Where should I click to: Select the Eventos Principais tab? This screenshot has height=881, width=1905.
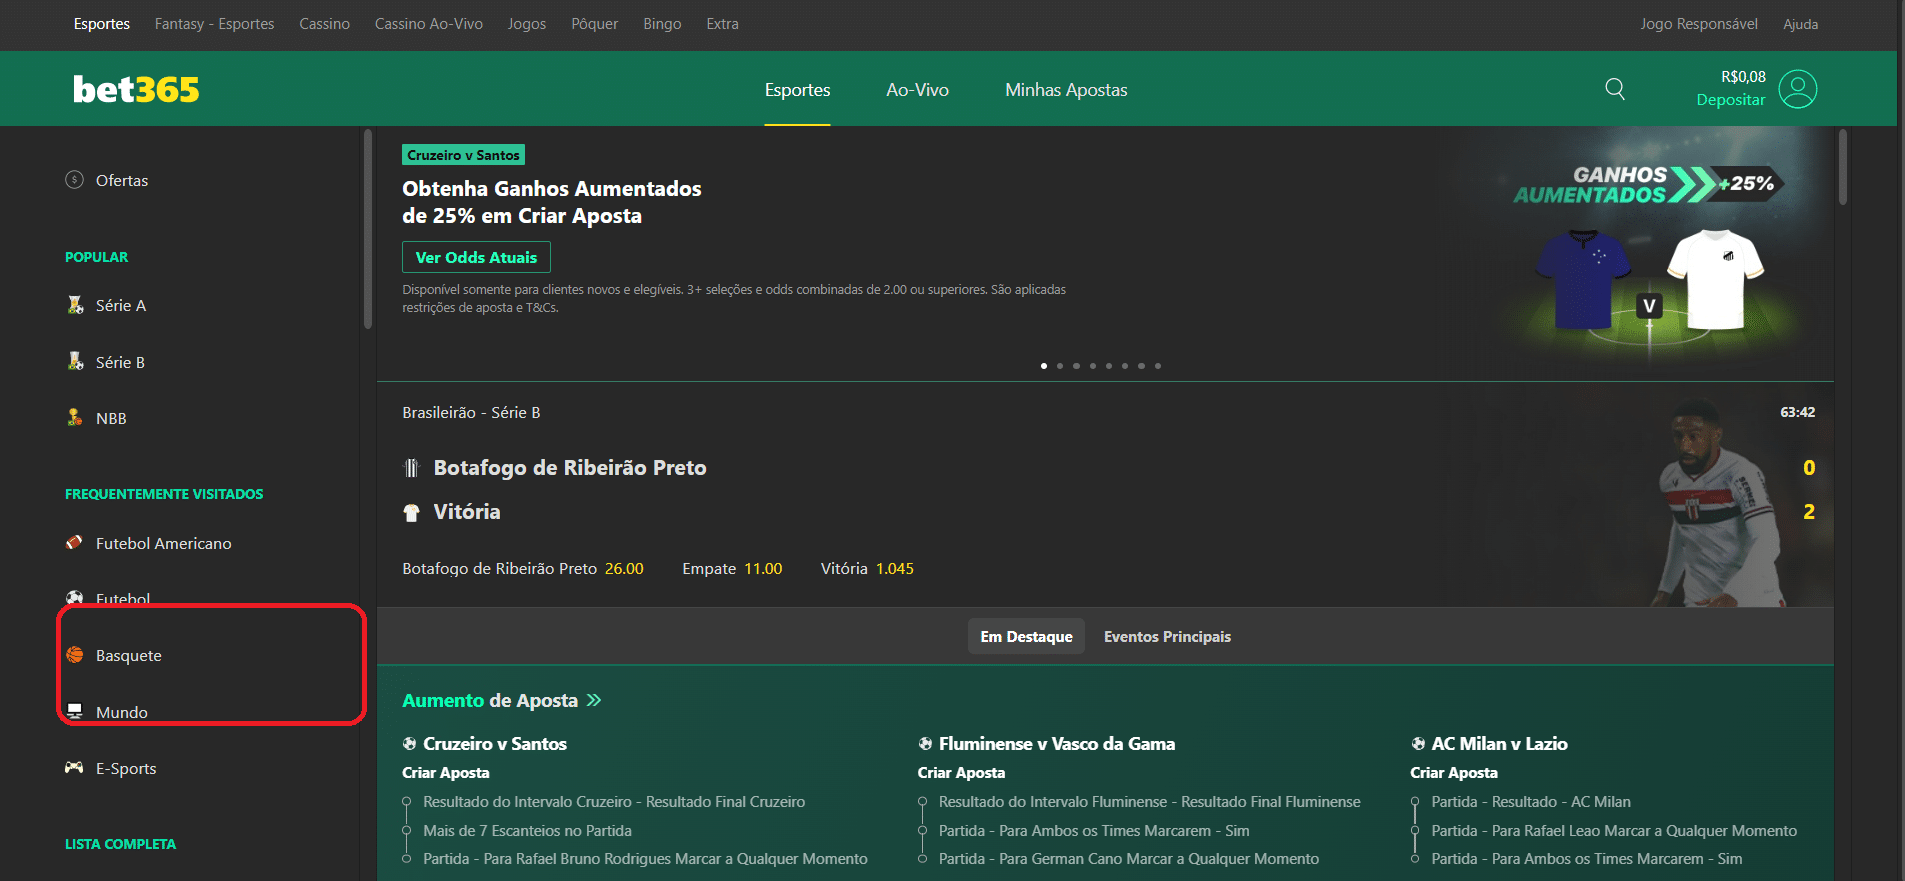click(x=1167, y=637)
